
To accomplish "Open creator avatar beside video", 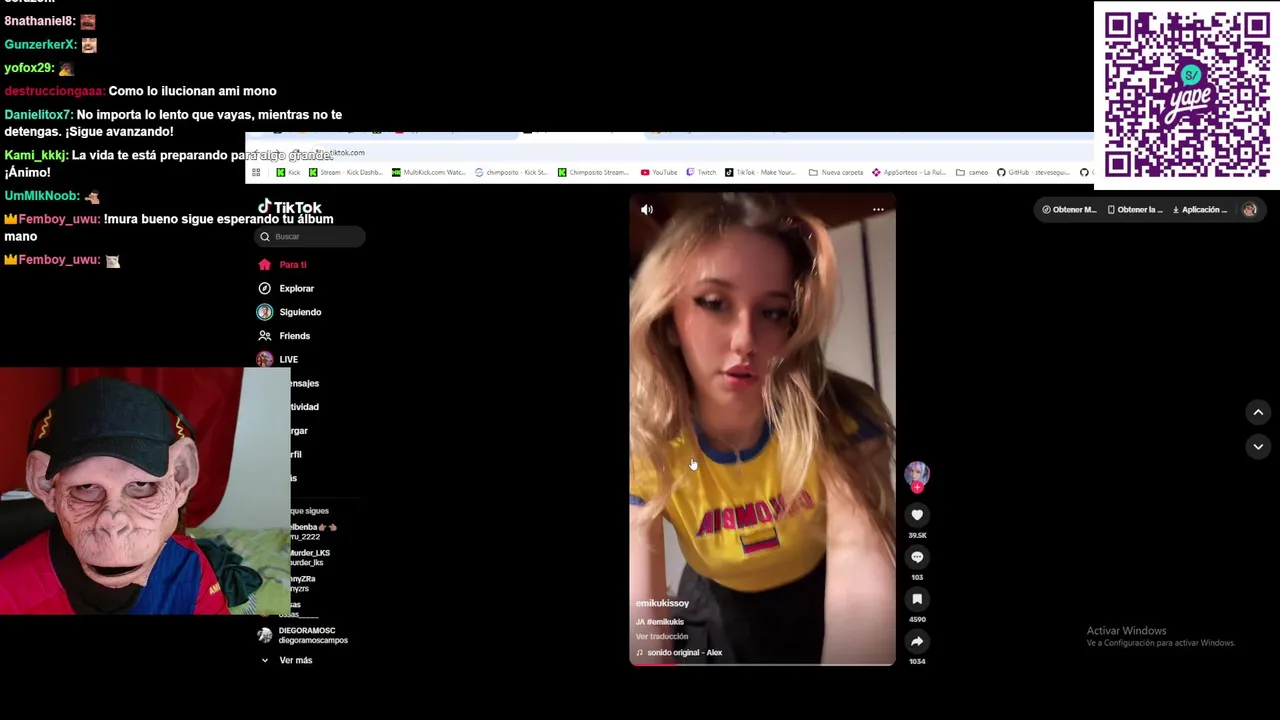I will tap(917, 473).
